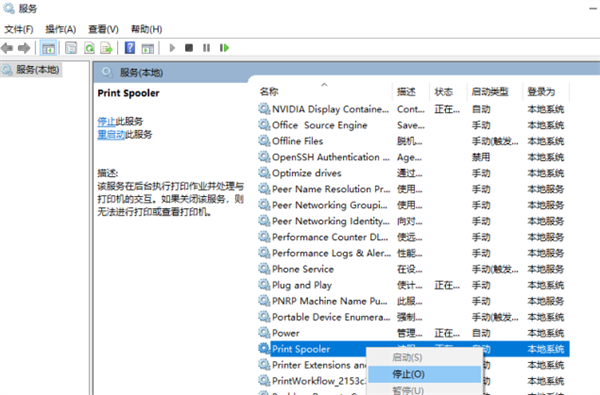Click the 服务(本地) header in the main pane
This screenshot has width=600, height=395.
pos(141,73)
